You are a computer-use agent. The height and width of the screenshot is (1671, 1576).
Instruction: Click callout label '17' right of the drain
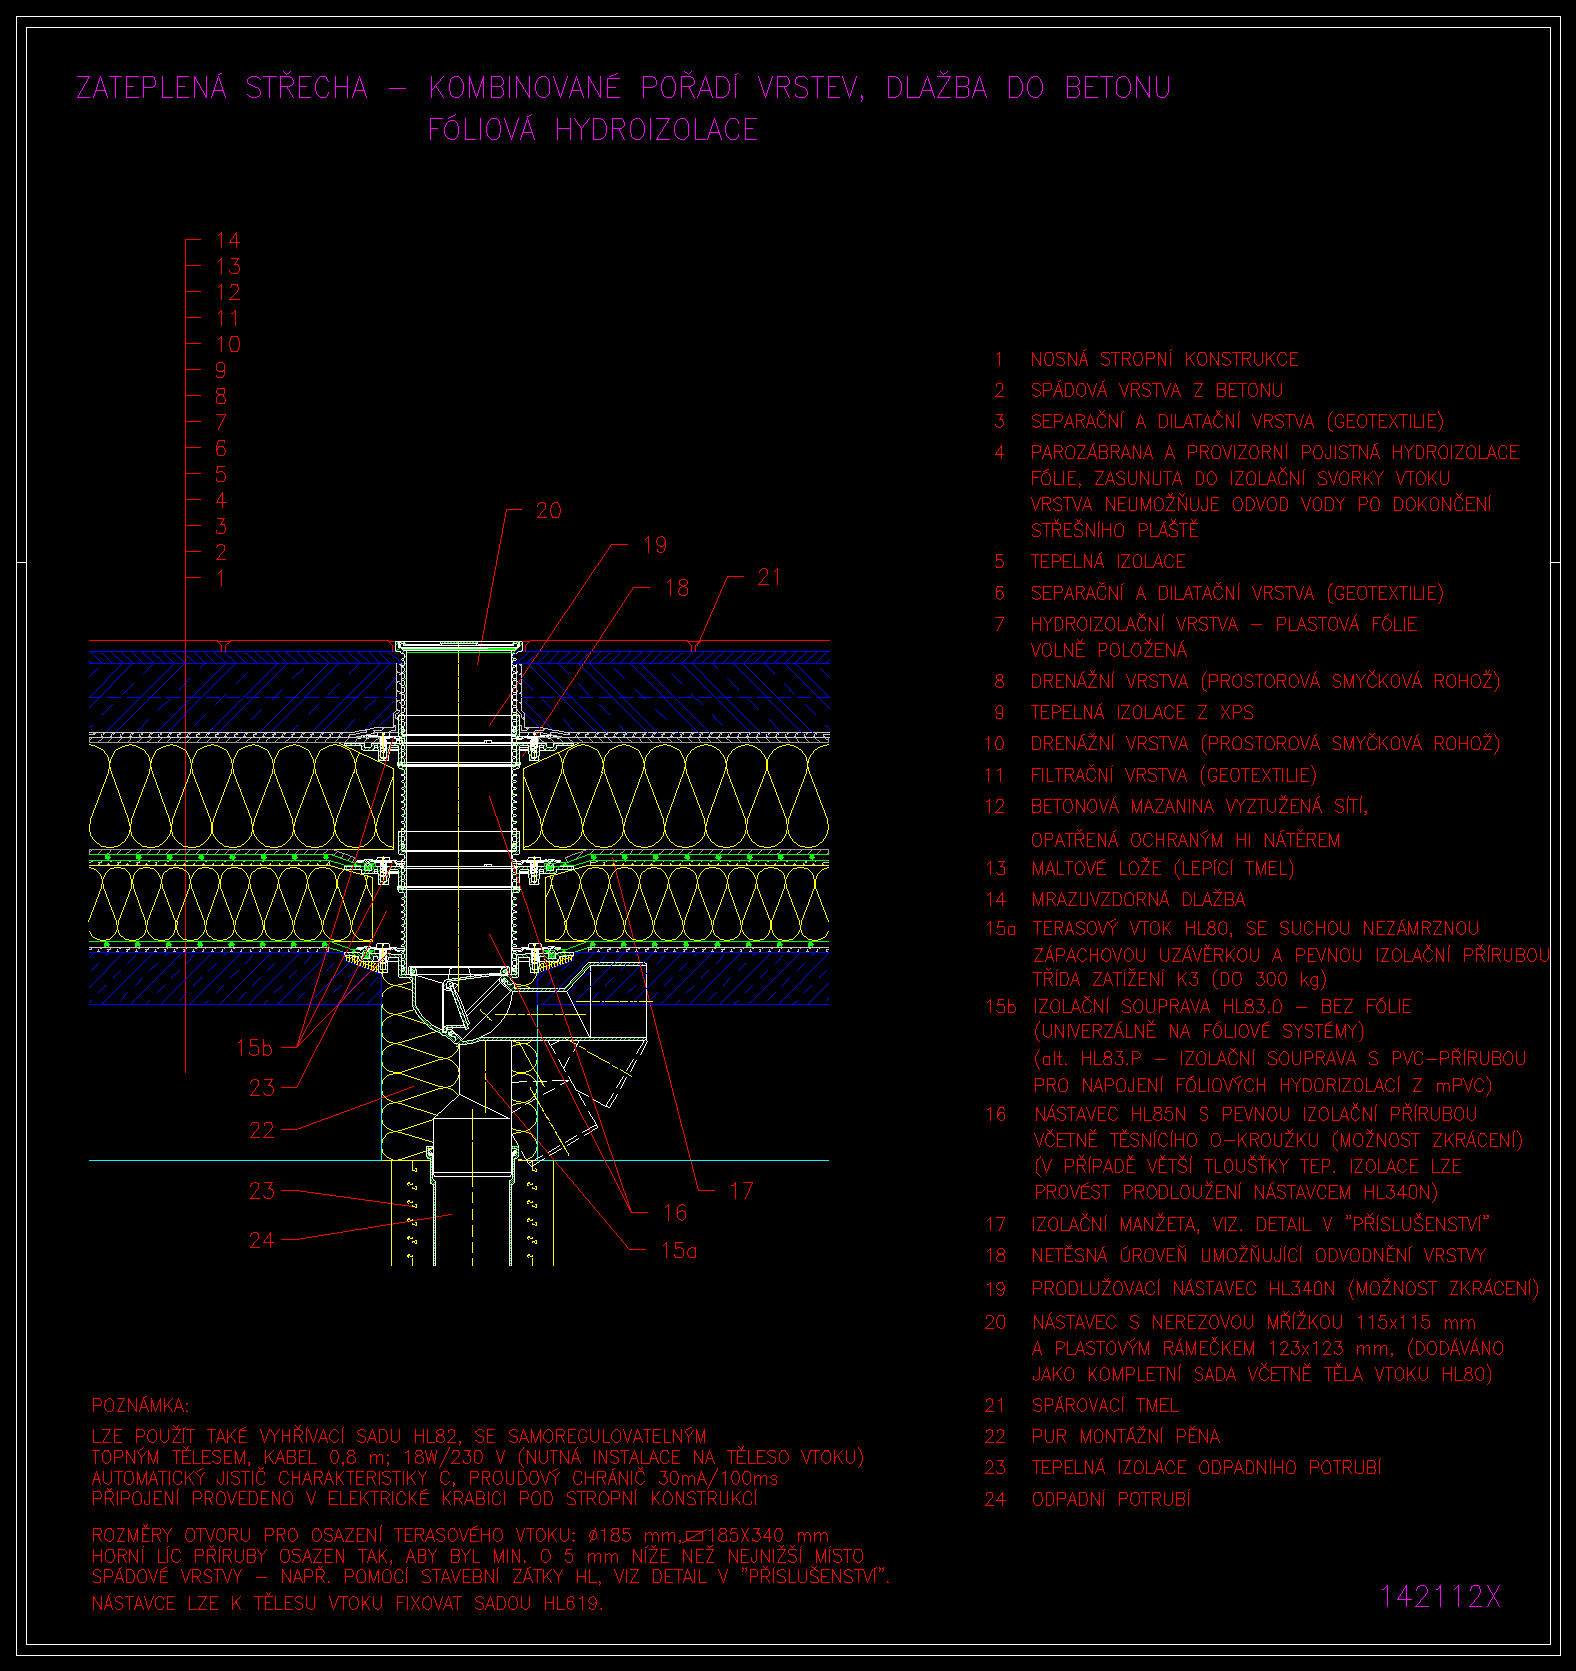(741, 1191)
